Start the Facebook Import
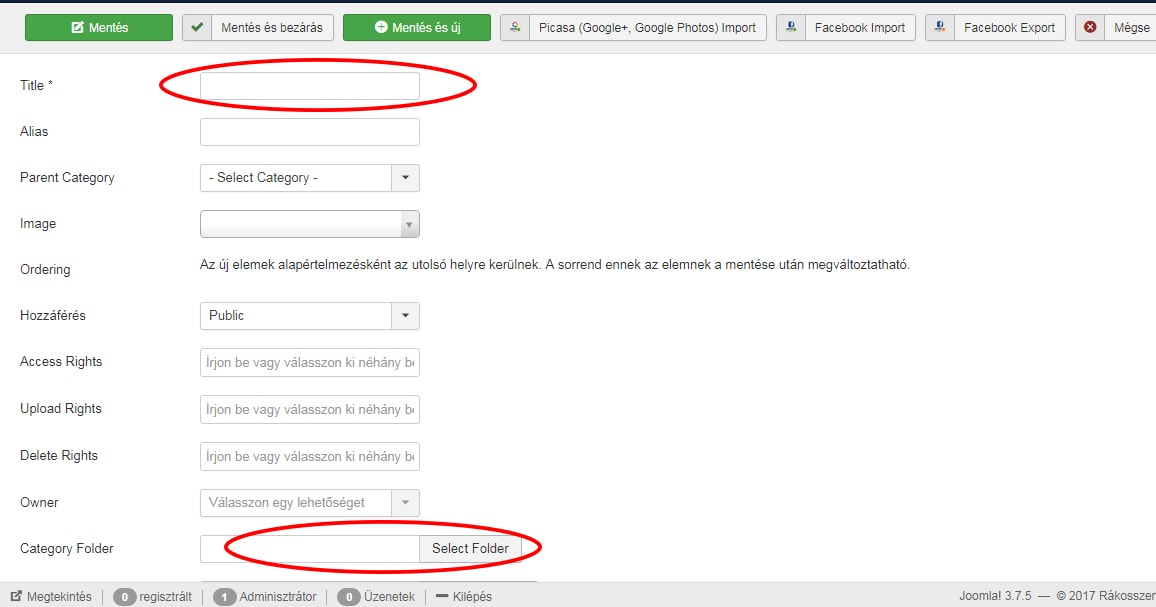 846,27
